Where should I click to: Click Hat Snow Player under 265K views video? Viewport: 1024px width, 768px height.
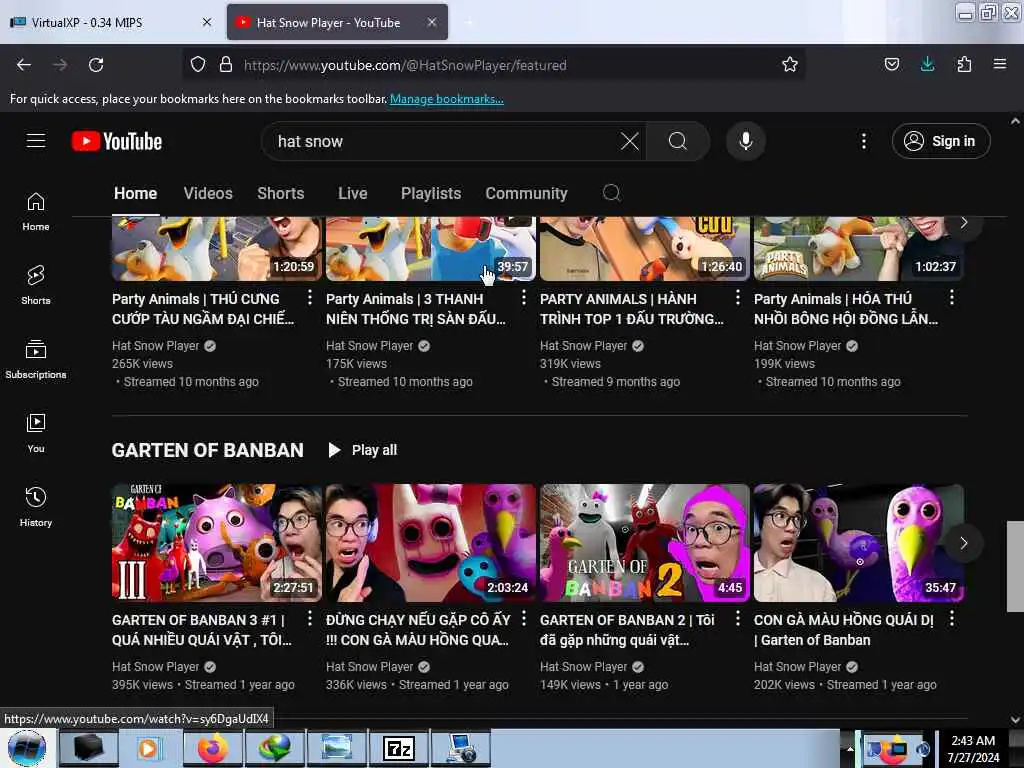pyautogui.click(x=155, y=345)
